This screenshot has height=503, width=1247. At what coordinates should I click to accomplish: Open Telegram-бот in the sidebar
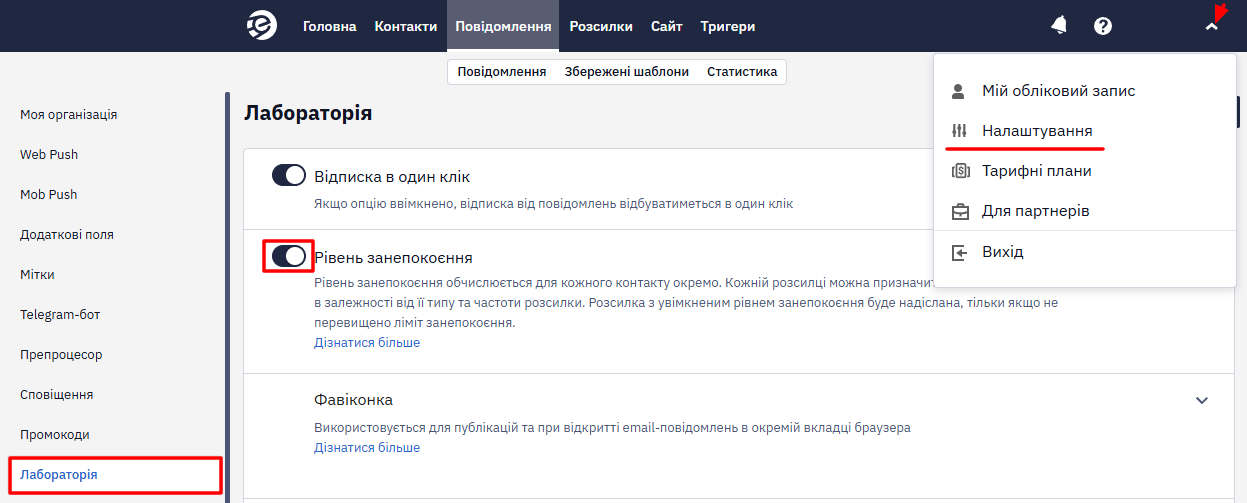[60, 315]
